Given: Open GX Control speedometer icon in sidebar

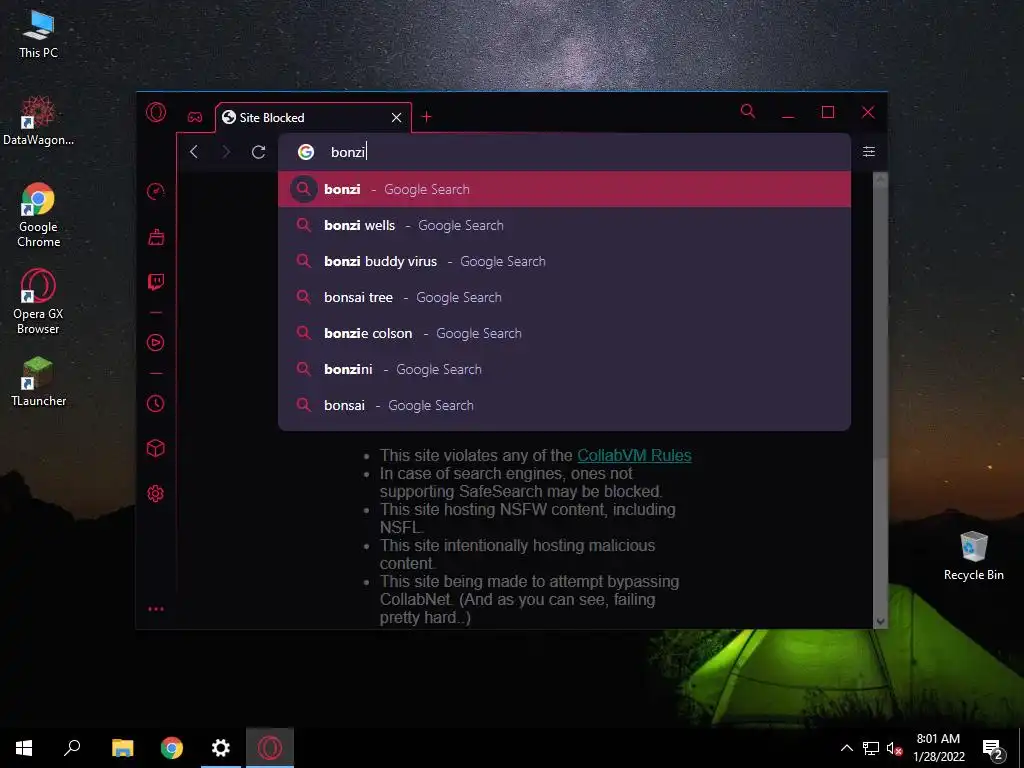Looking at the screenshot, I should click(x=155, y=191).
